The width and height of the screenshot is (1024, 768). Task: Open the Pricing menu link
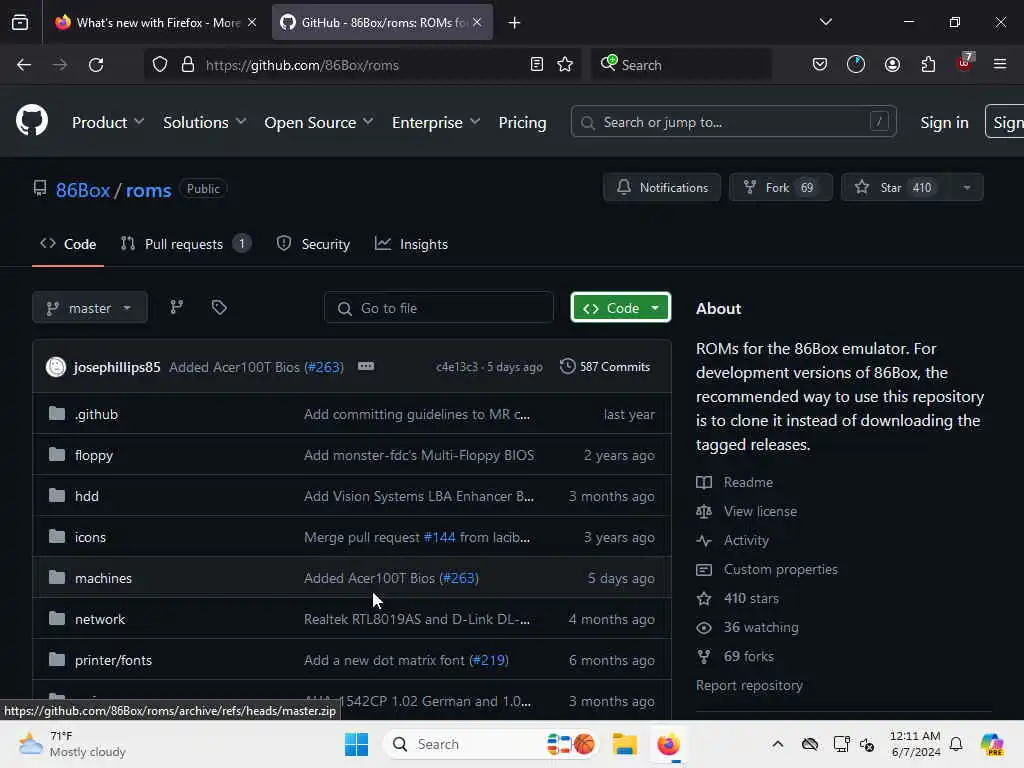tap(522, 122)
